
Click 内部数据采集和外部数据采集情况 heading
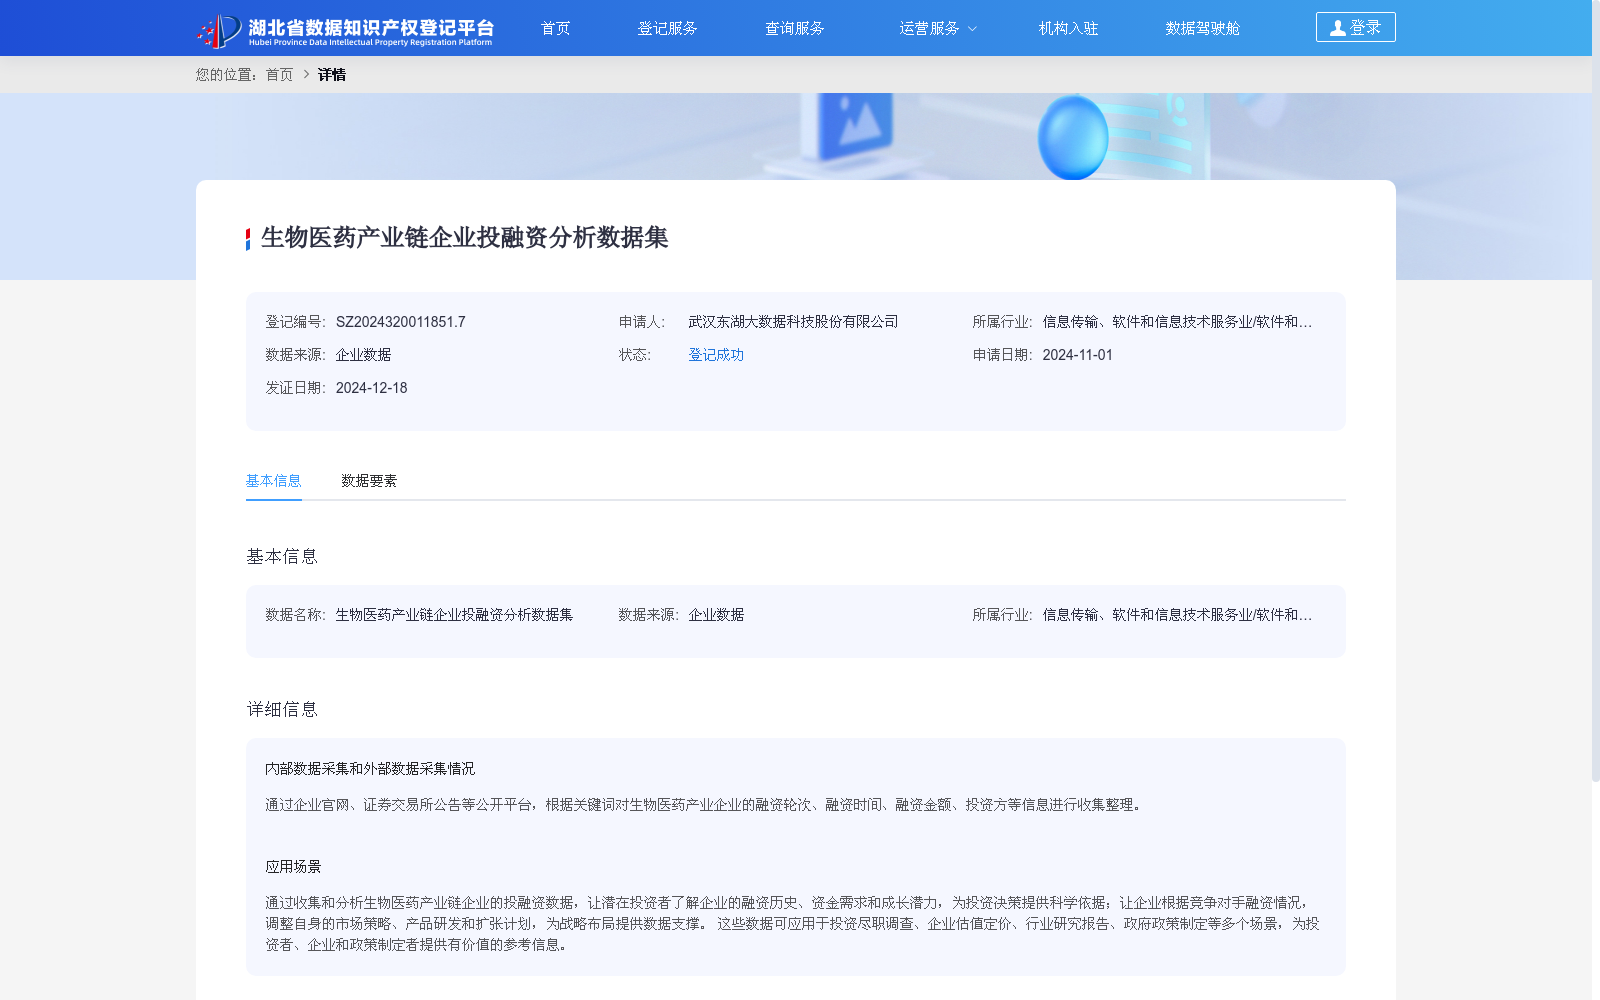(370, 769)
